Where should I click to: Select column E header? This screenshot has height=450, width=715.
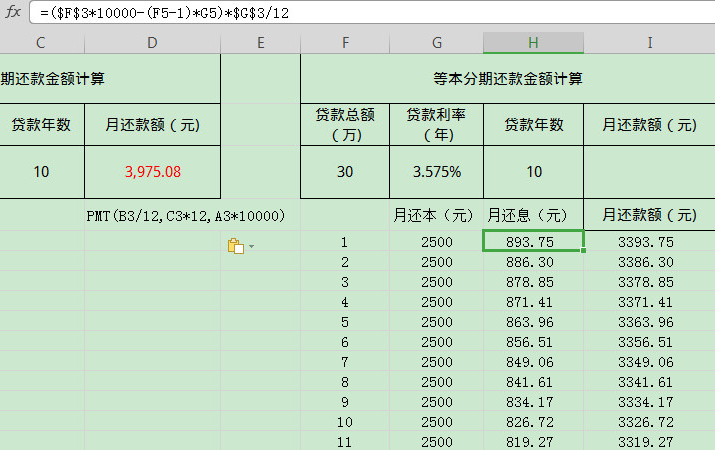pyautogui.click(x=260, y=43)
